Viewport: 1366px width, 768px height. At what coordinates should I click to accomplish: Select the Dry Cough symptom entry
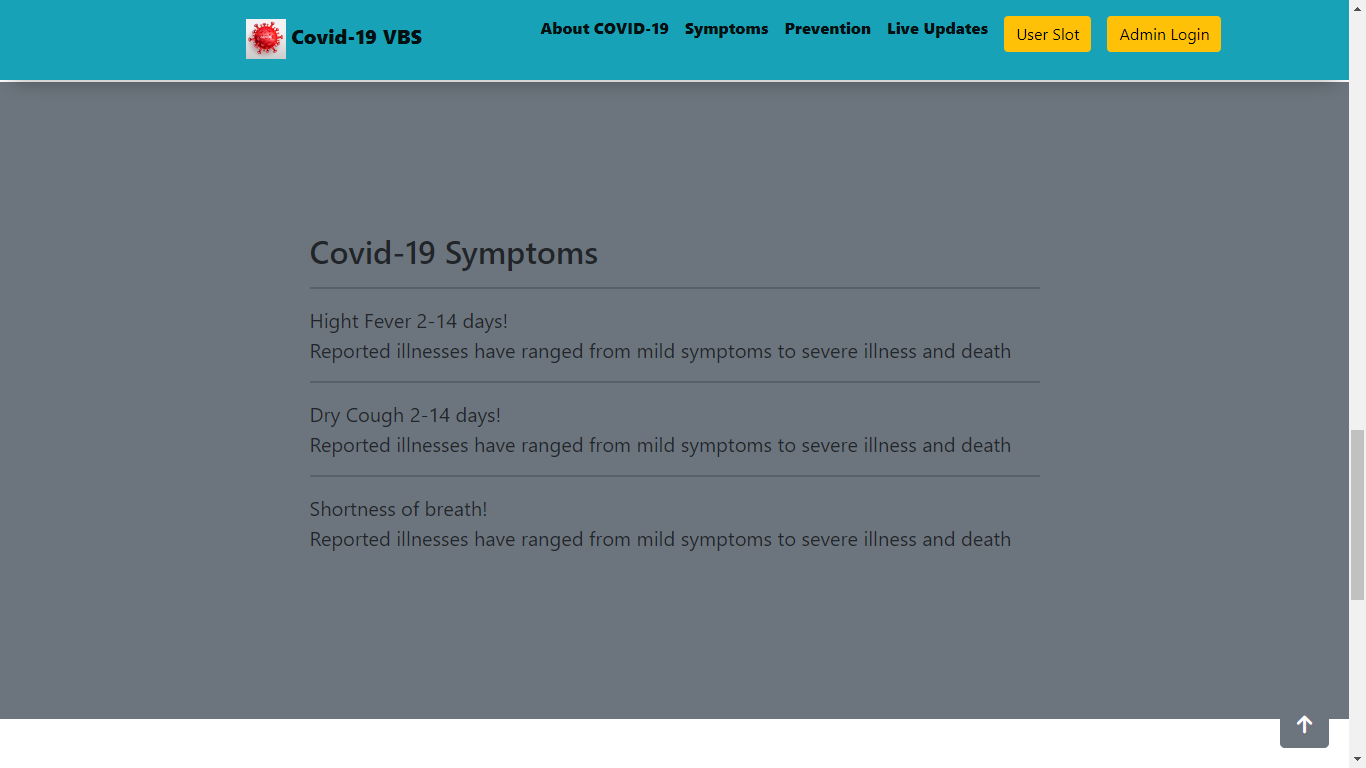[x=405, y=415]
